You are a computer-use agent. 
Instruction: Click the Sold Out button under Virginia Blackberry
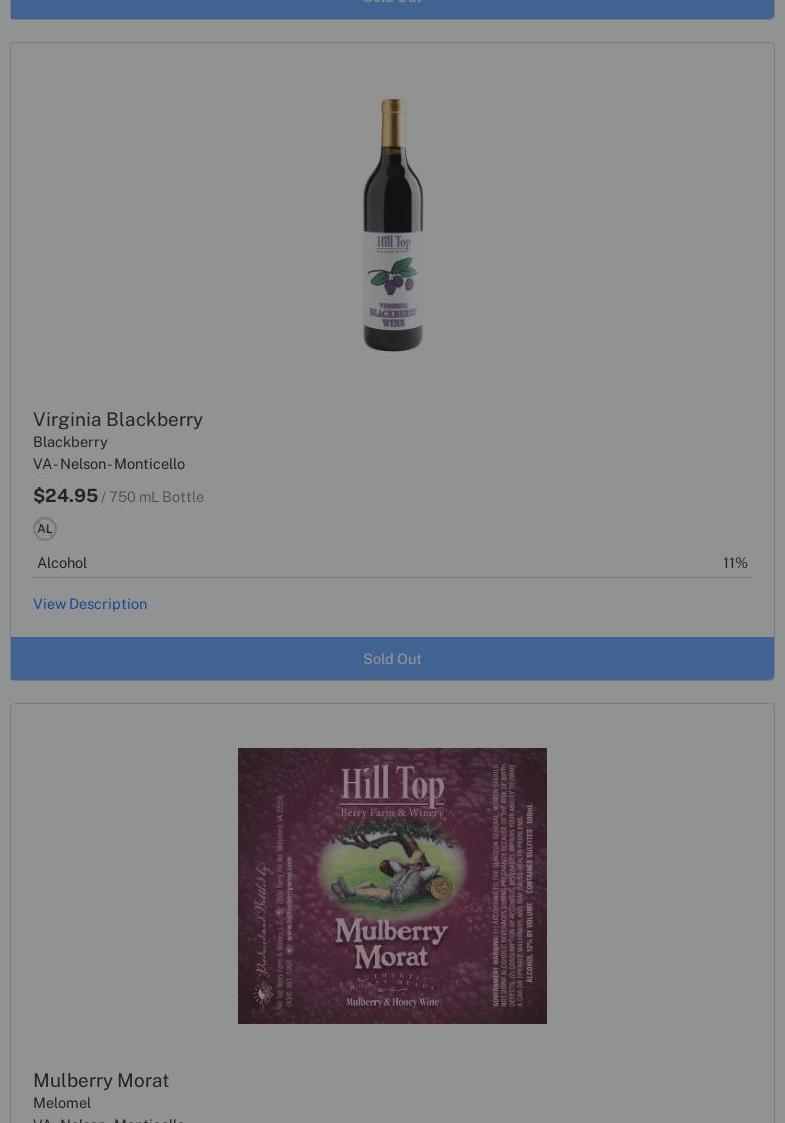(x=392, y=658)
